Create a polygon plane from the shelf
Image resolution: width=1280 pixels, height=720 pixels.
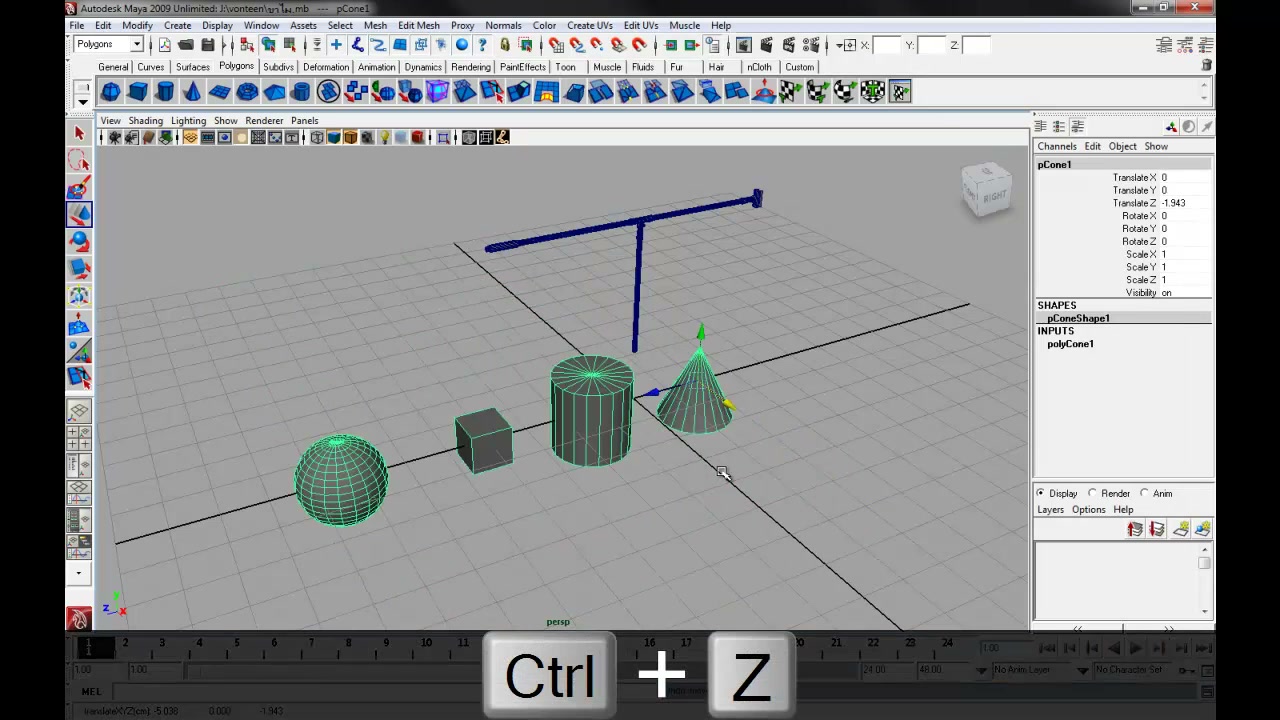220,92
